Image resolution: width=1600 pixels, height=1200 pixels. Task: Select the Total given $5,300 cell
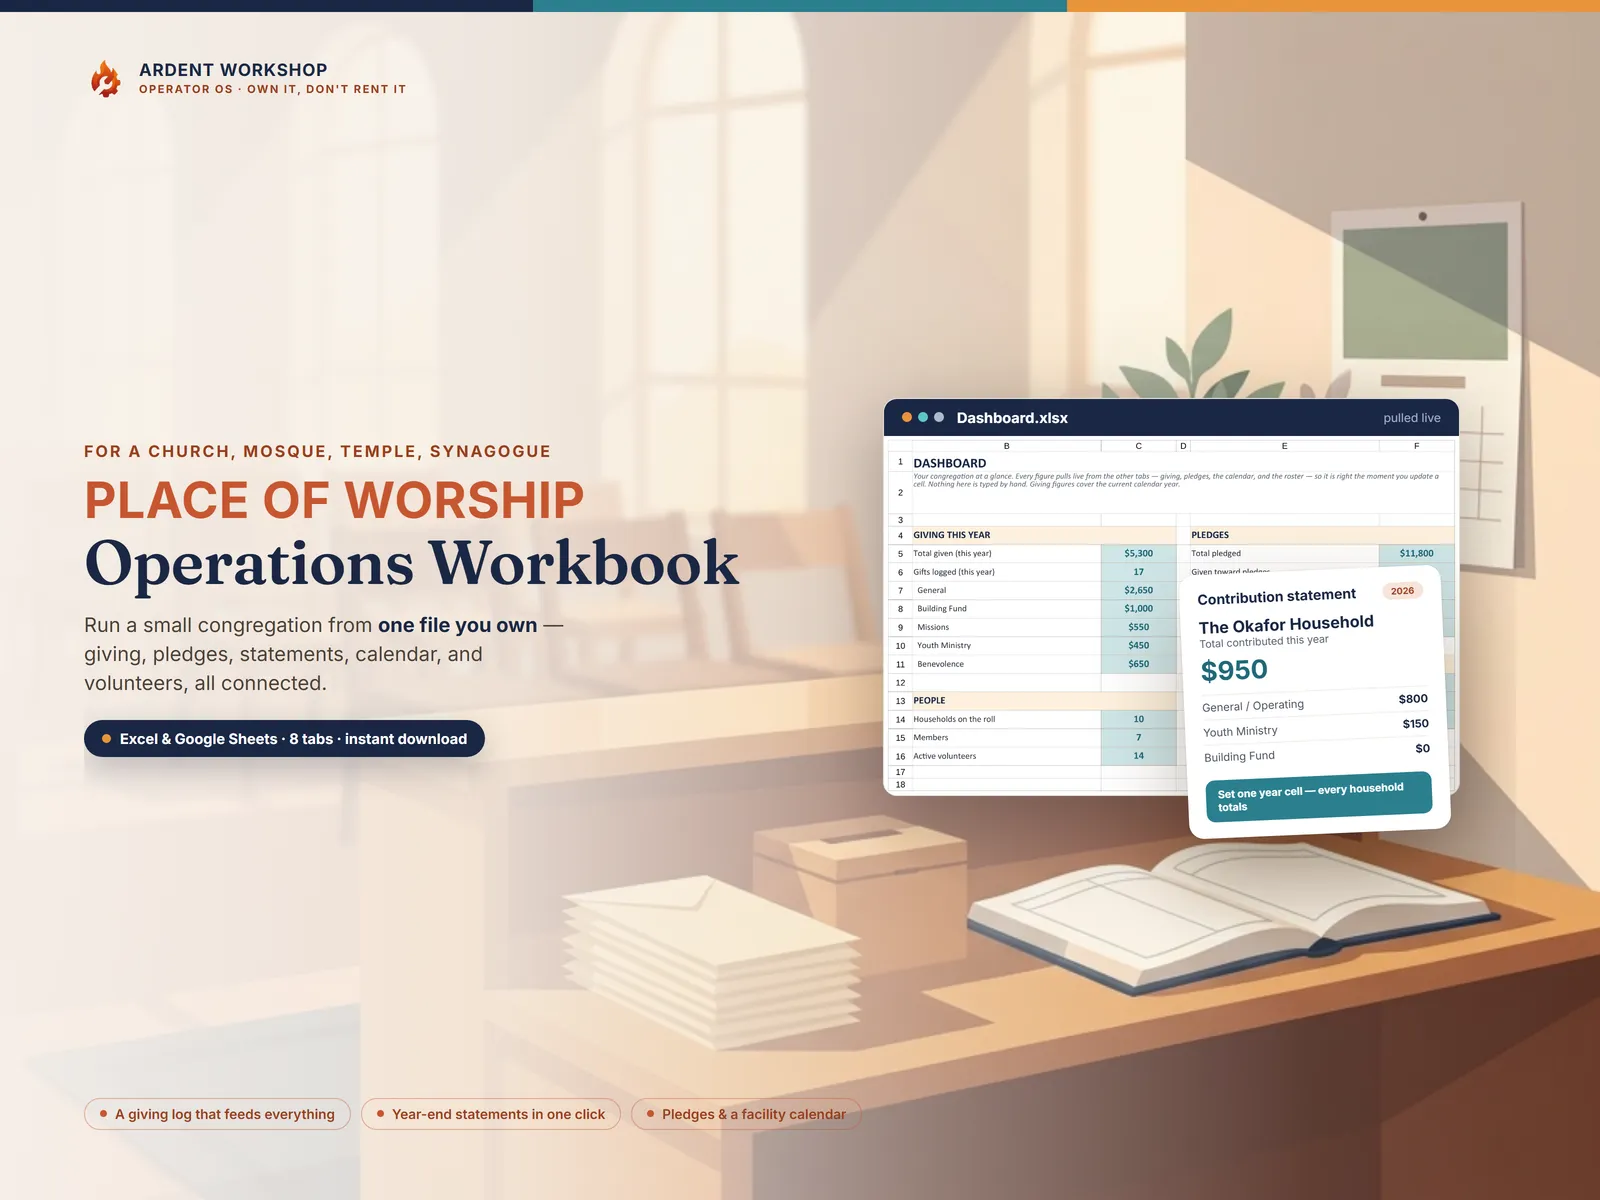click(x=1138, y=553)
